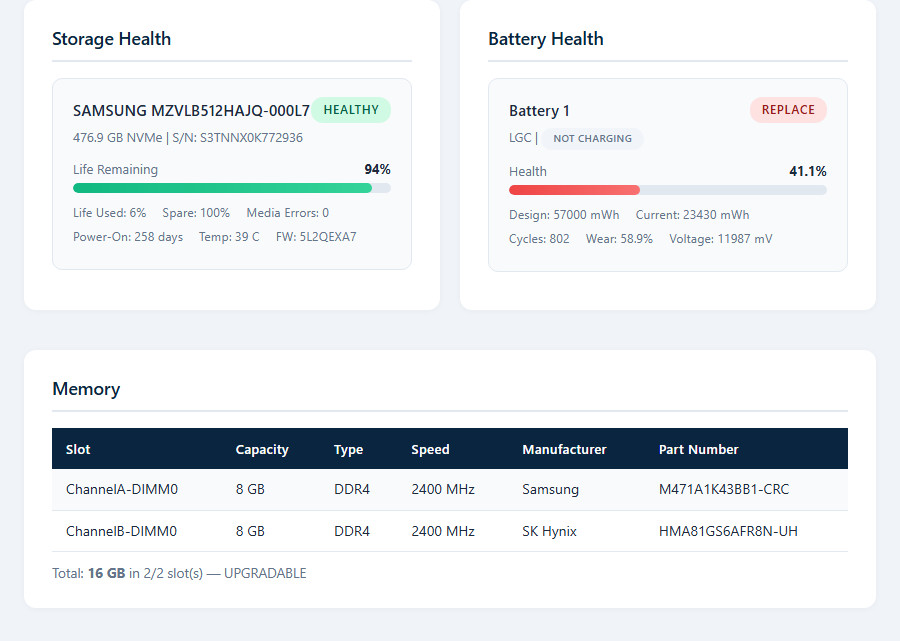Select part number M471A1K43BB1-CRC
This screenshot has width=900, height=641.
724,490
